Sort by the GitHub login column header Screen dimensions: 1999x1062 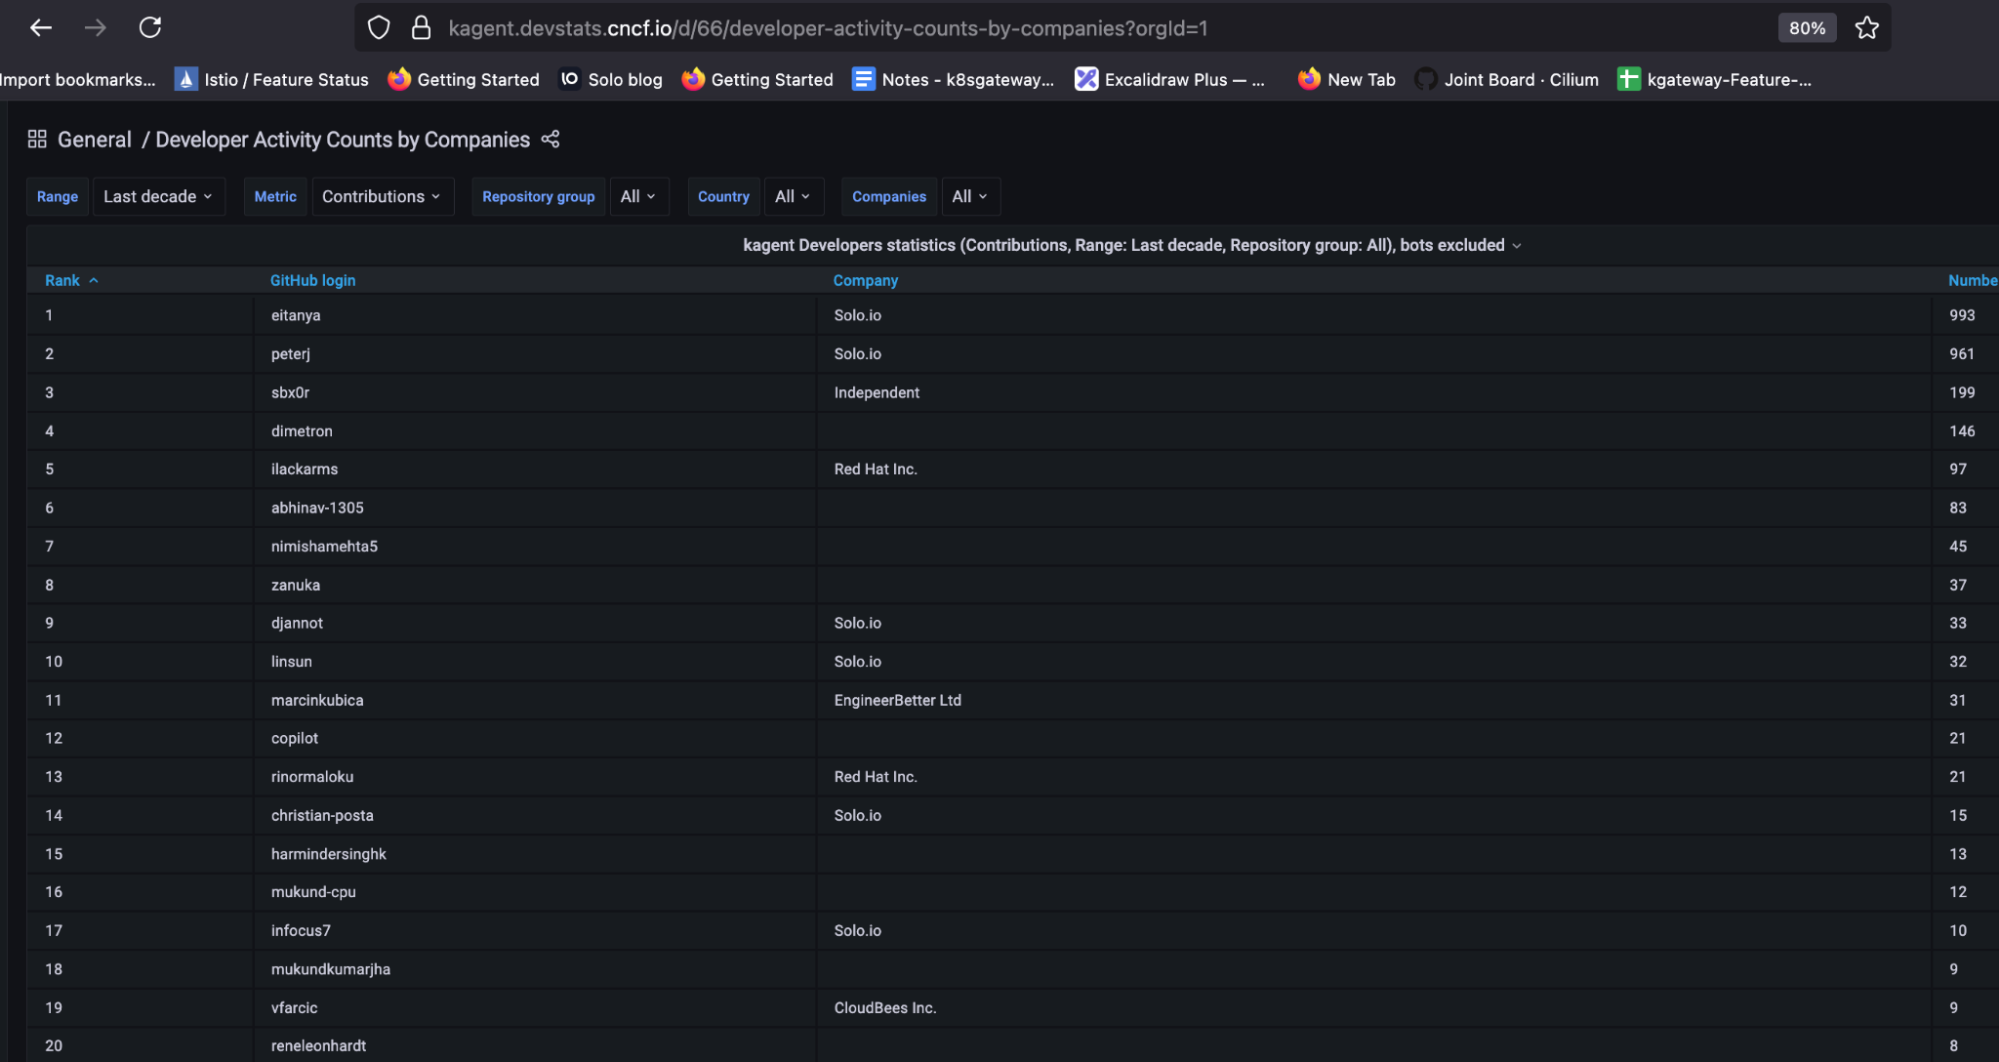point(313,281)
